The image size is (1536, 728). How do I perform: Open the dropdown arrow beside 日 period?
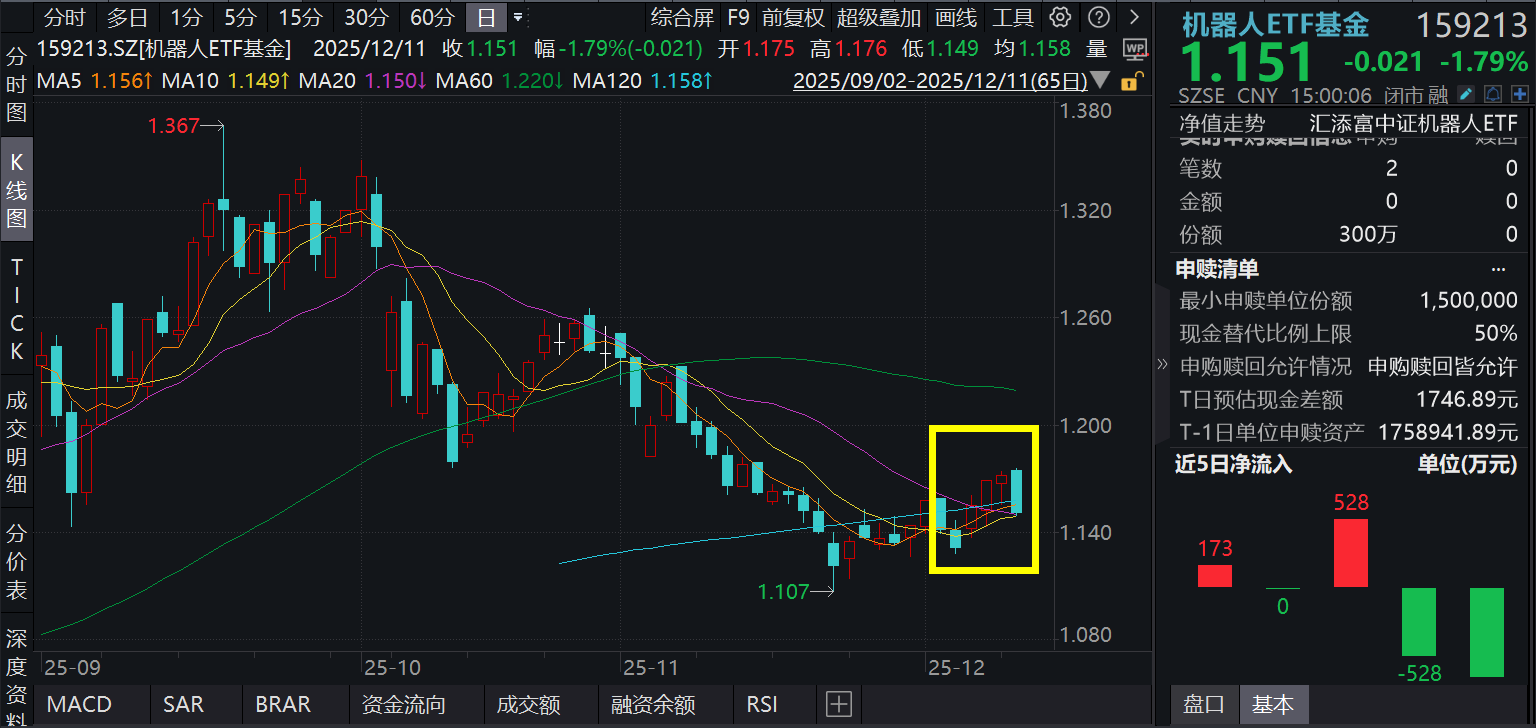[x=520, y=17]
